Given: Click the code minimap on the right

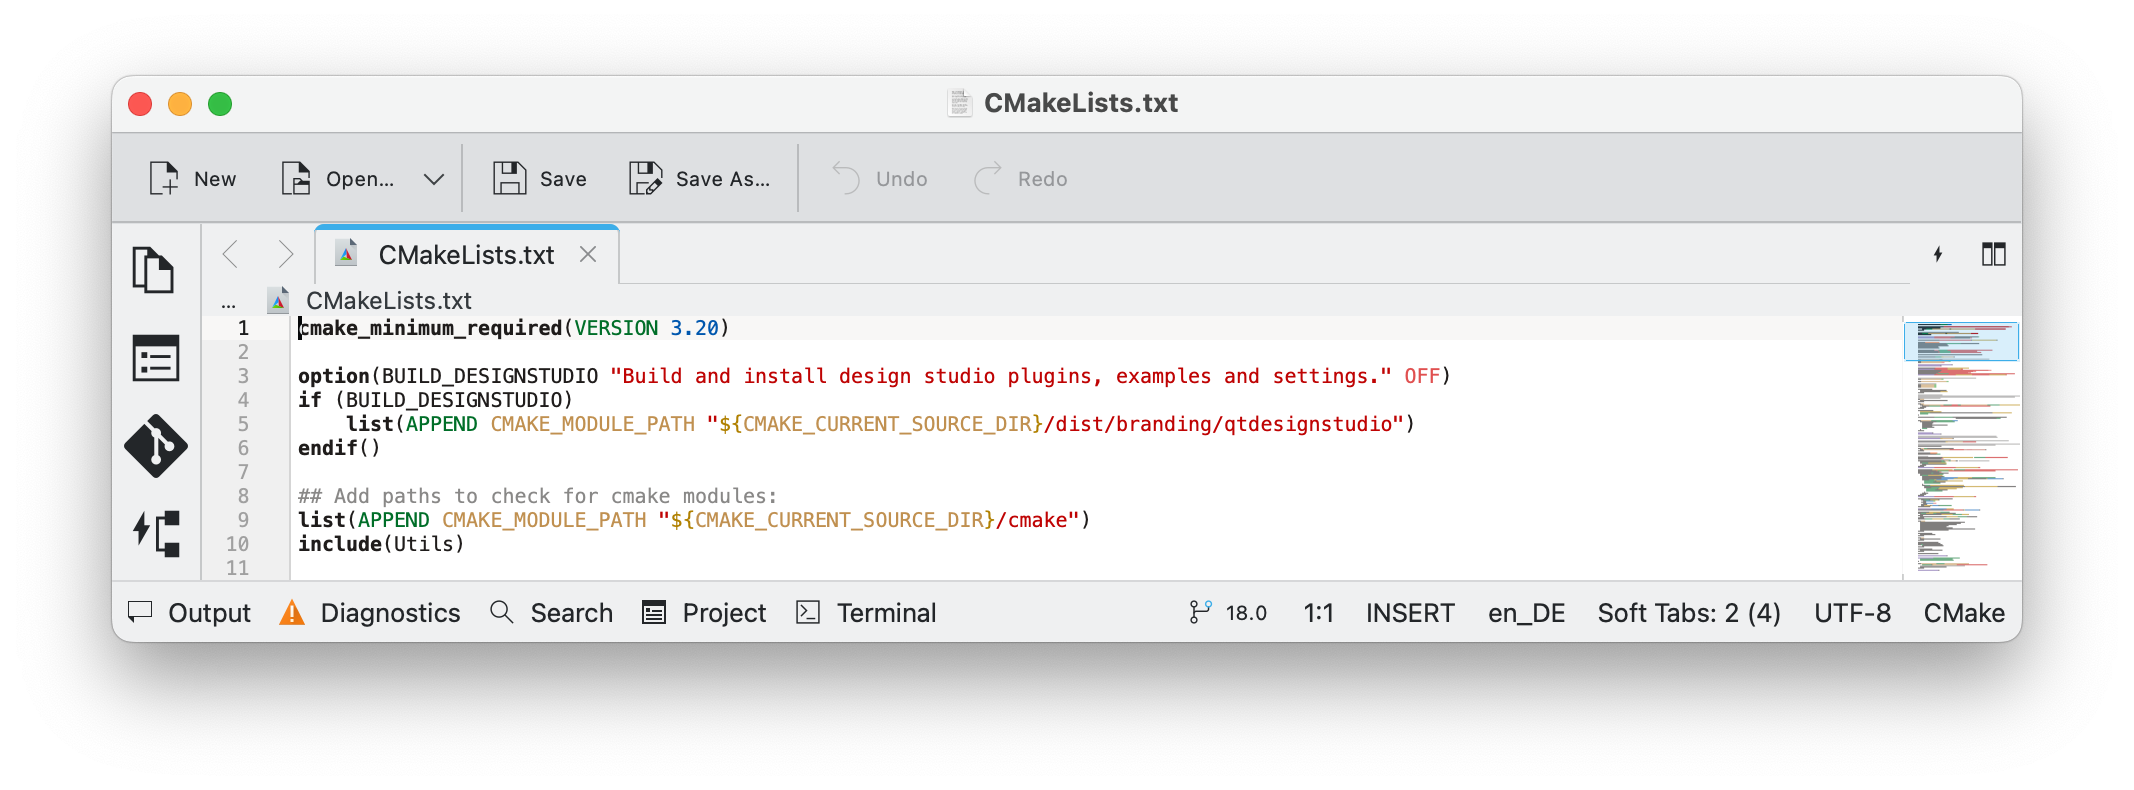Looking at the screenshot, I should coord(1961,450).
